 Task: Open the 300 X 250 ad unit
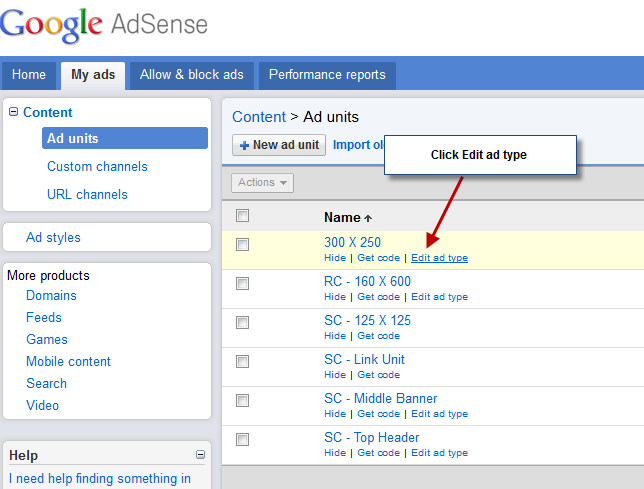tap(352, 242)
